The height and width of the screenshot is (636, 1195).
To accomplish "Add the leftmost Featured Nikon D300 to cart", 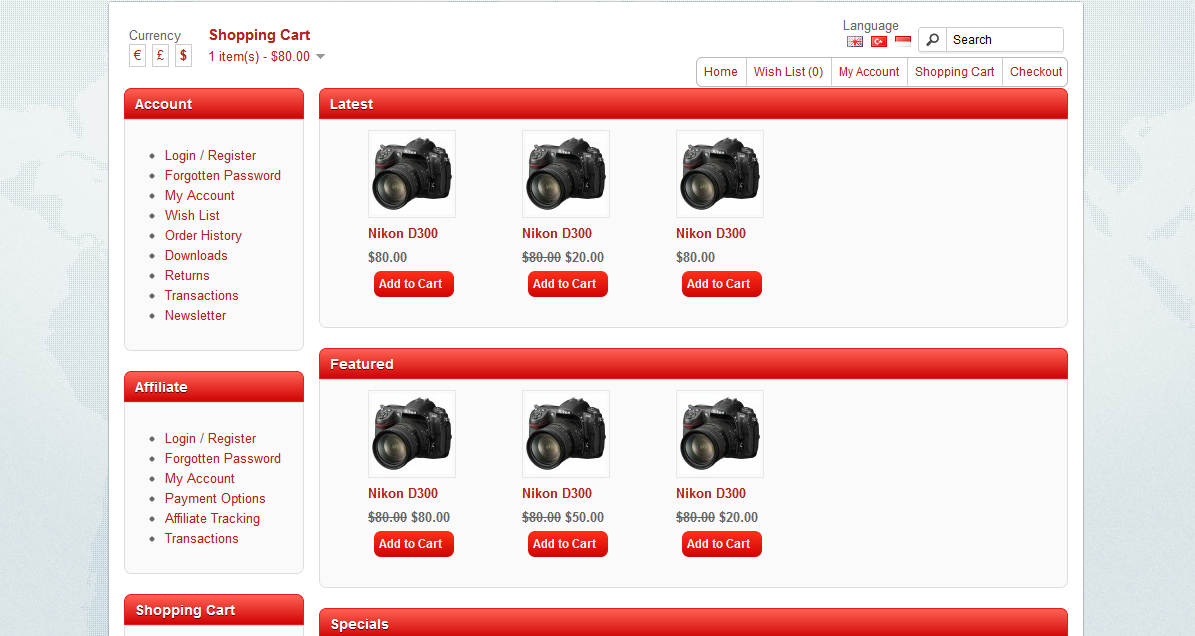I will [413, 544].
